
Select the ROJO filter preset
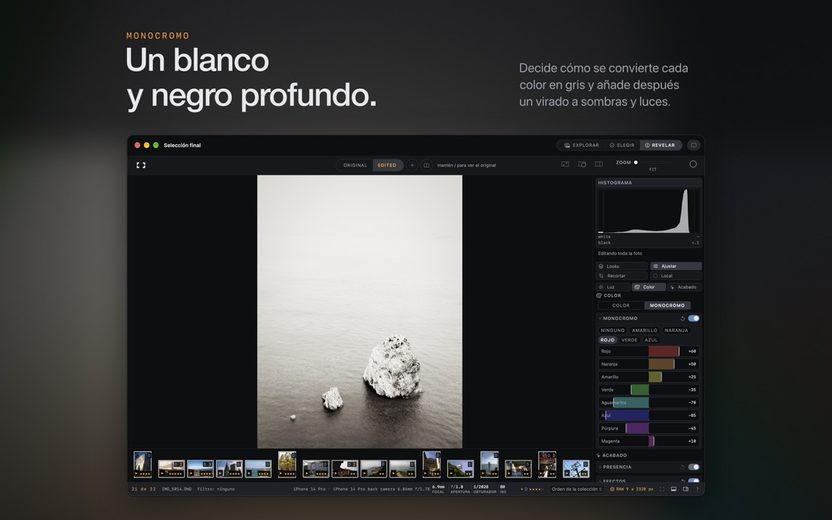(x=608, y=340)
